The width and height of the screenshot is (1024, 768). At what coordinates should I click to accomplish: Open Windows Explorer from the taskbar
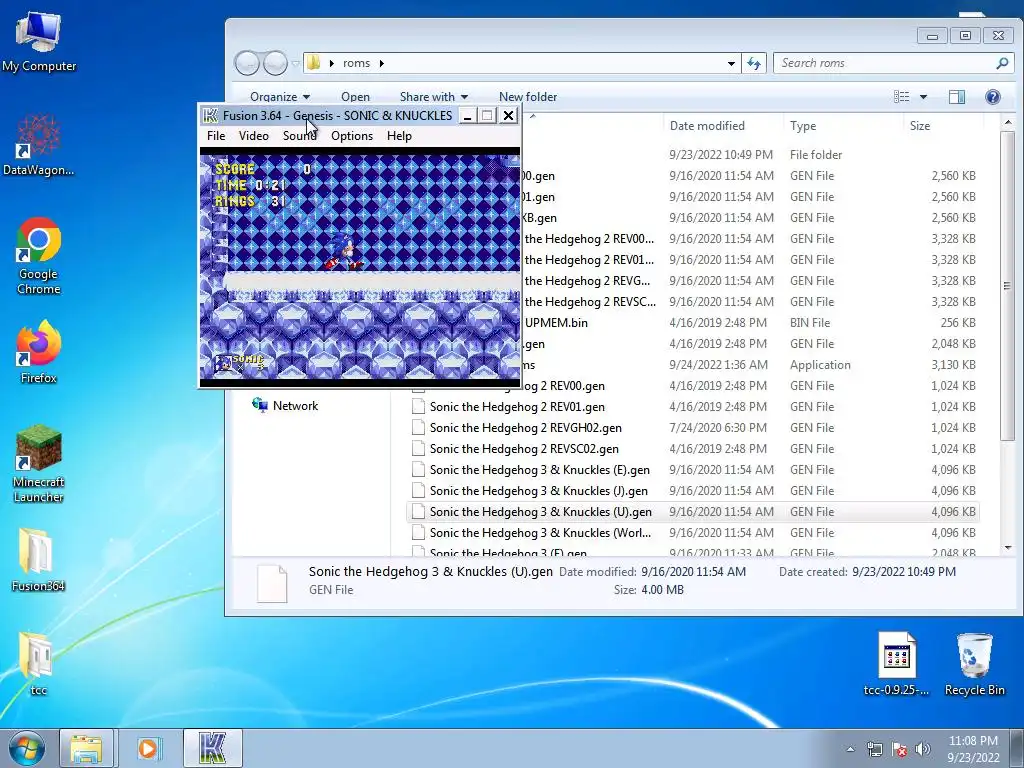[x=87, y=748]
